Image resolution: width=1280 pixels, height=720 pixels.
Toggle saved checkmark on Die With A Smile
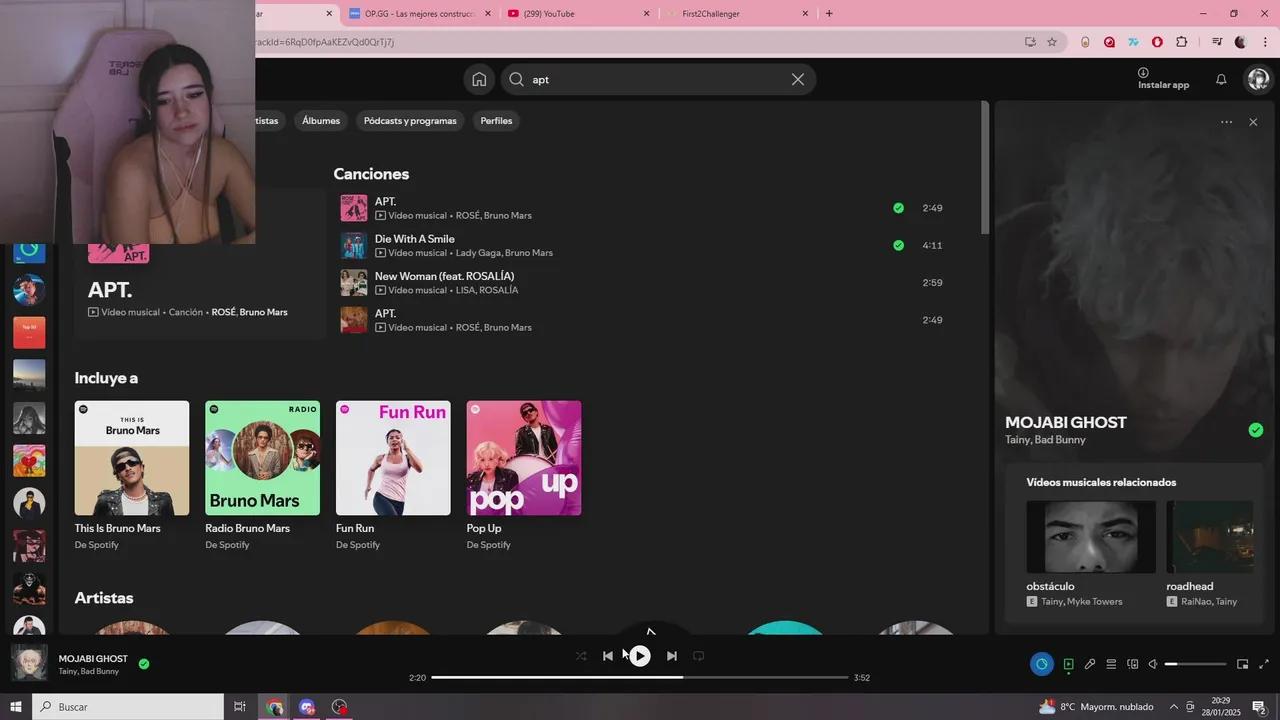[898, 245]
